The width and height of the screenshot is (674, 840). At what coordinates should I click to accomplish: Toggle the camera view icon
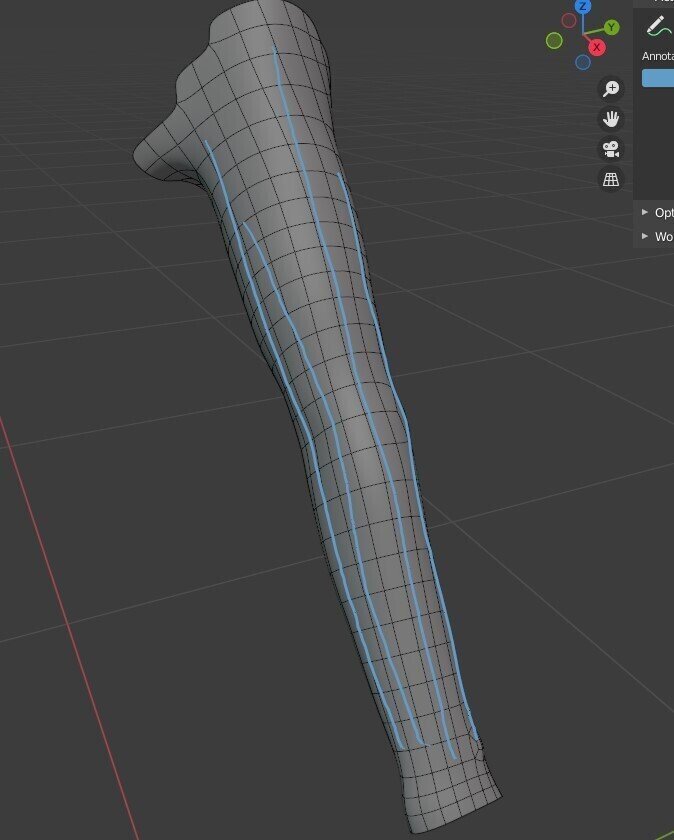(611, 149)
